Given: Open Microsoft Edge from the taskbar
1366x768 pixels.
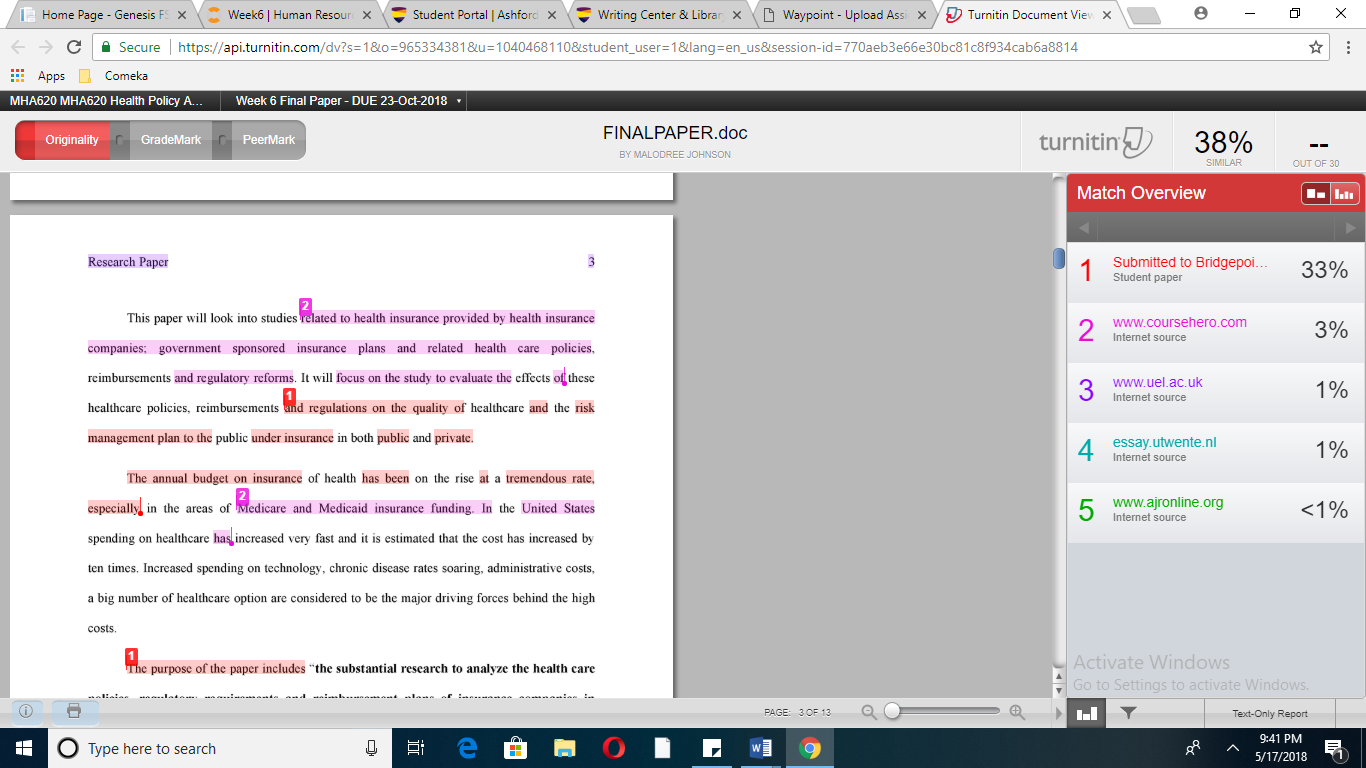Looking at the screenshot, I should [467, 748].
